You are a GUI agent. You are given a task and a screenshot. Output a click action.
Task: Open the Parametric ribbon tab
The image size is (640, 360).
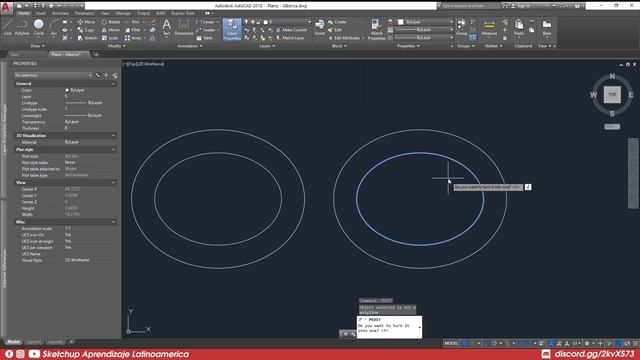(84, 13)
